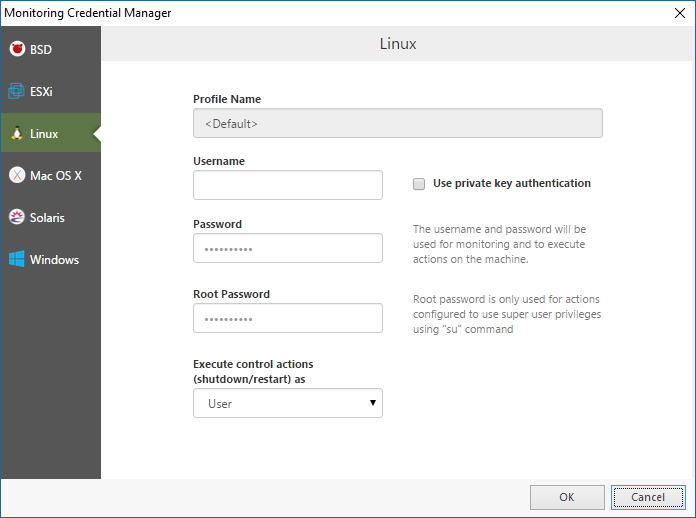The width and height of the screenshot is (696, 518).
Task: Click the 'Use private key authentication' label
Action: pos(512,183)
